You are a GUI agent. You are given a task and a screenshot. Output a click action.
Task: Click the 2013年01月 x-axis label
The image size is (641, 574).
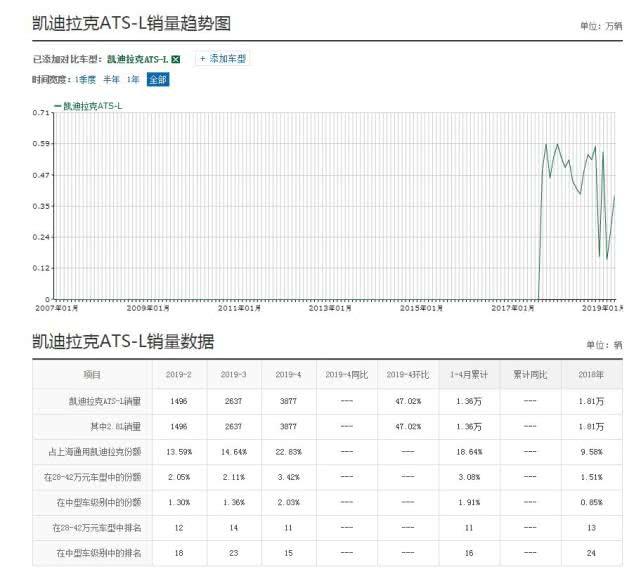click(330, 308)
